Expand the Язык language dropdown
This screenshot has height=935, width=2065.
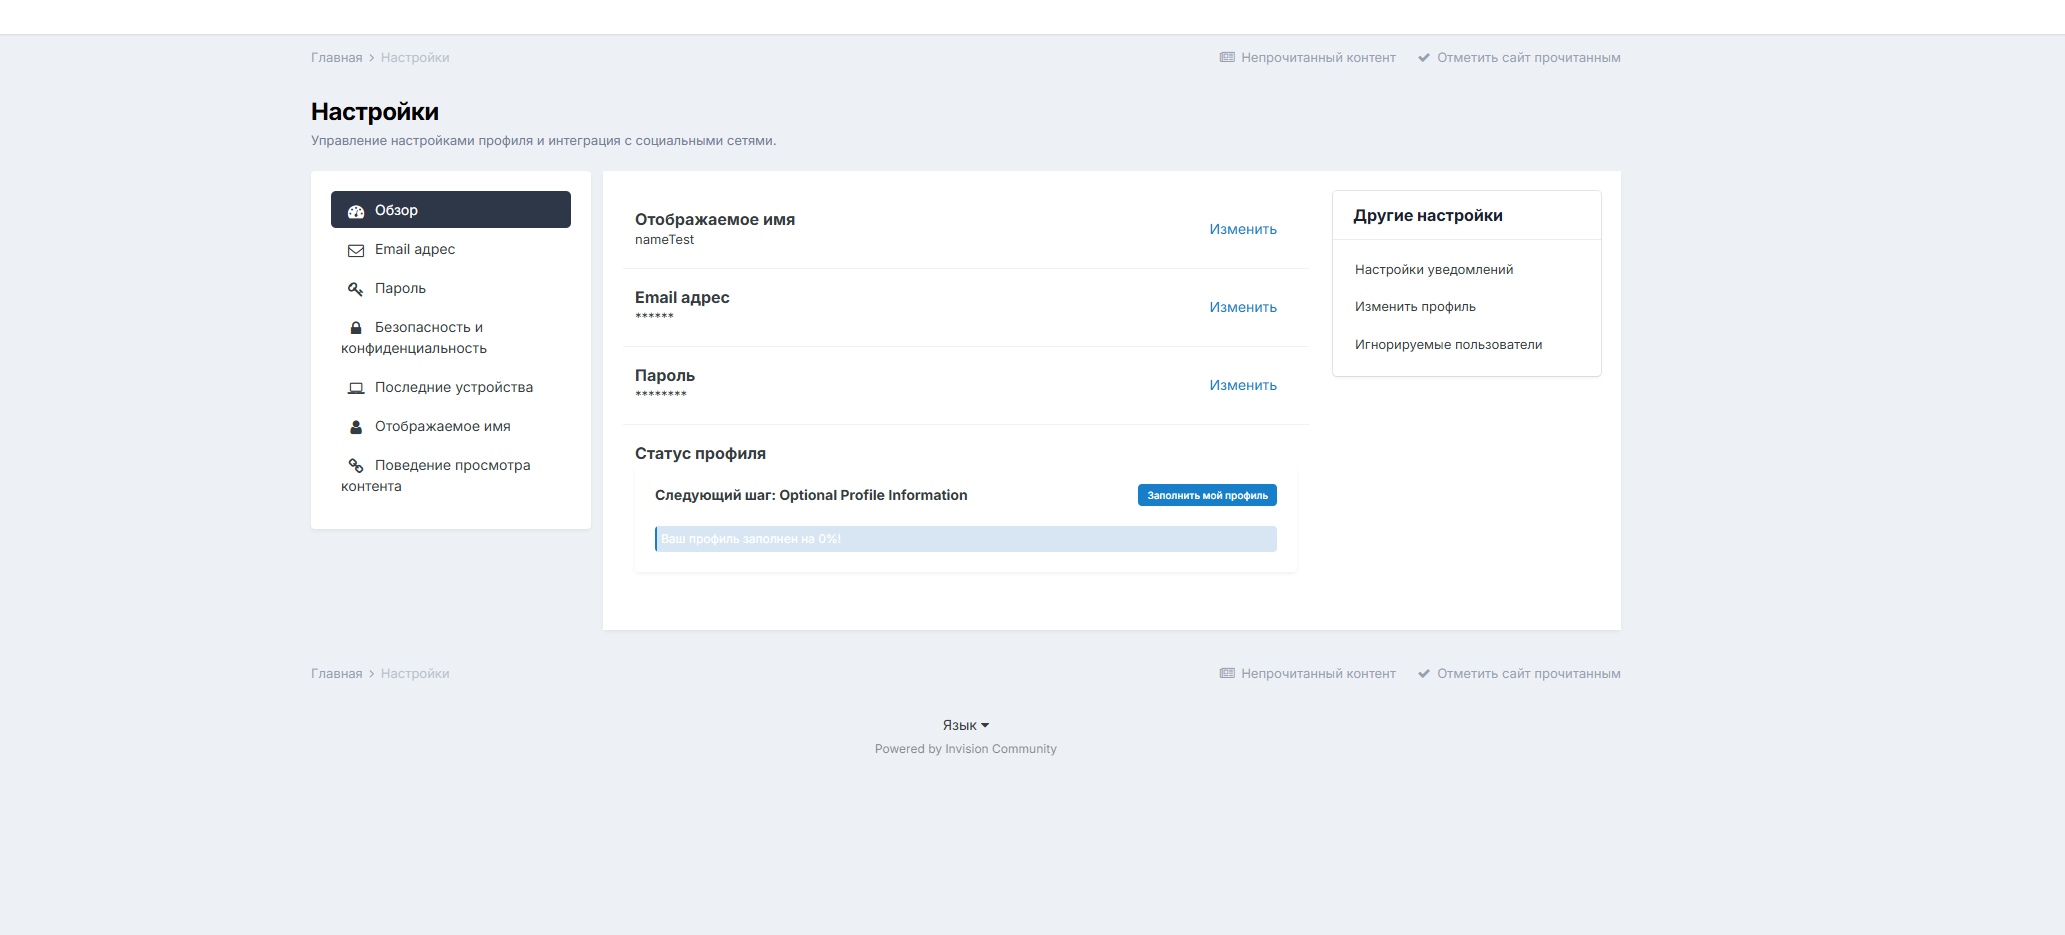(965, 726)
